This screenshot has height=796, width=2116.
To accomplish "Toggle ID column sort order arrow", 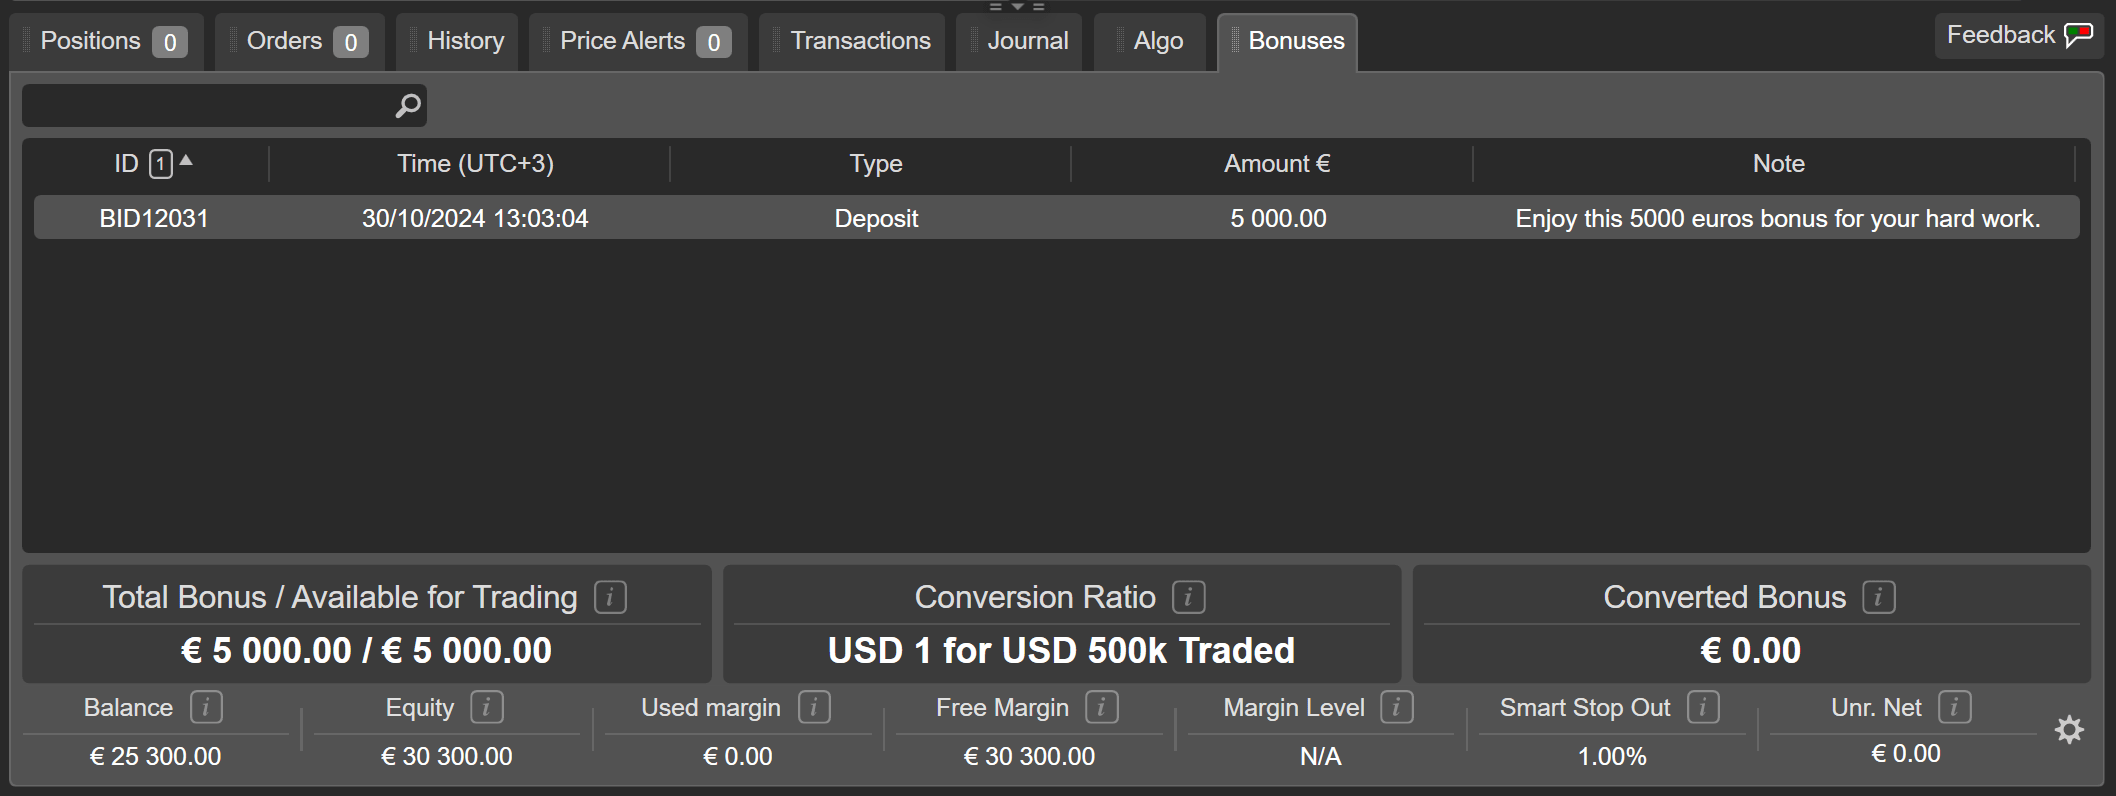I will [x=186, y=160].
